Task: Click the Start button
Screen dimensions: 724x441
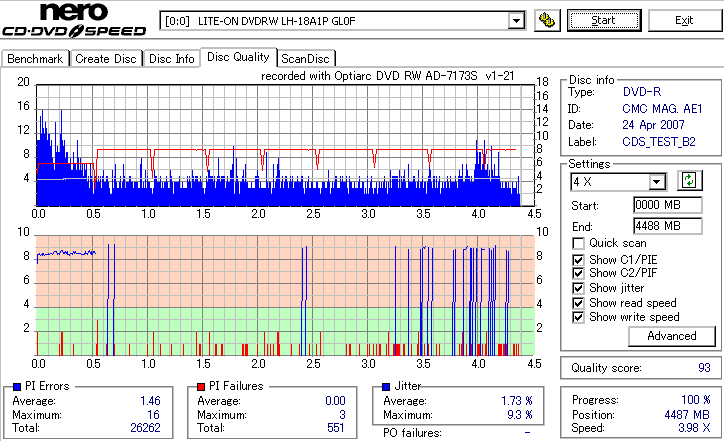Action: pos(604,21)
